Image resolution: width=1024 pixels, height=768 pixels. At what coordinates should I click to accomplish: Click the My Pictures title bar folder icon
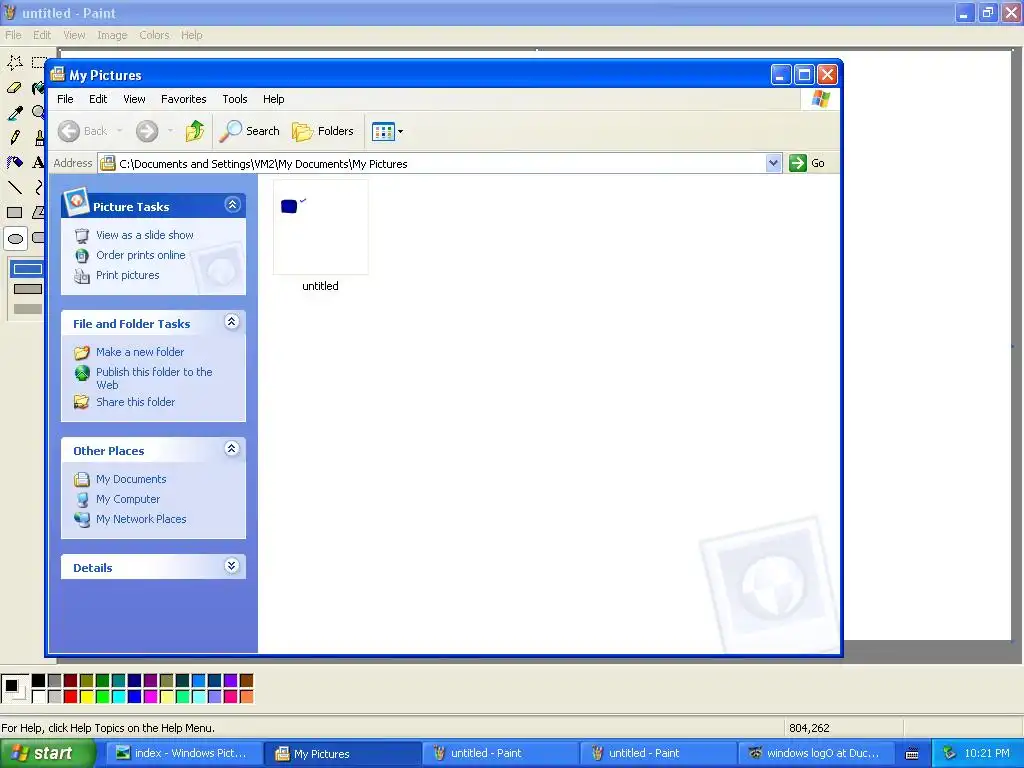pyautogui.click(x=57, y=74)
